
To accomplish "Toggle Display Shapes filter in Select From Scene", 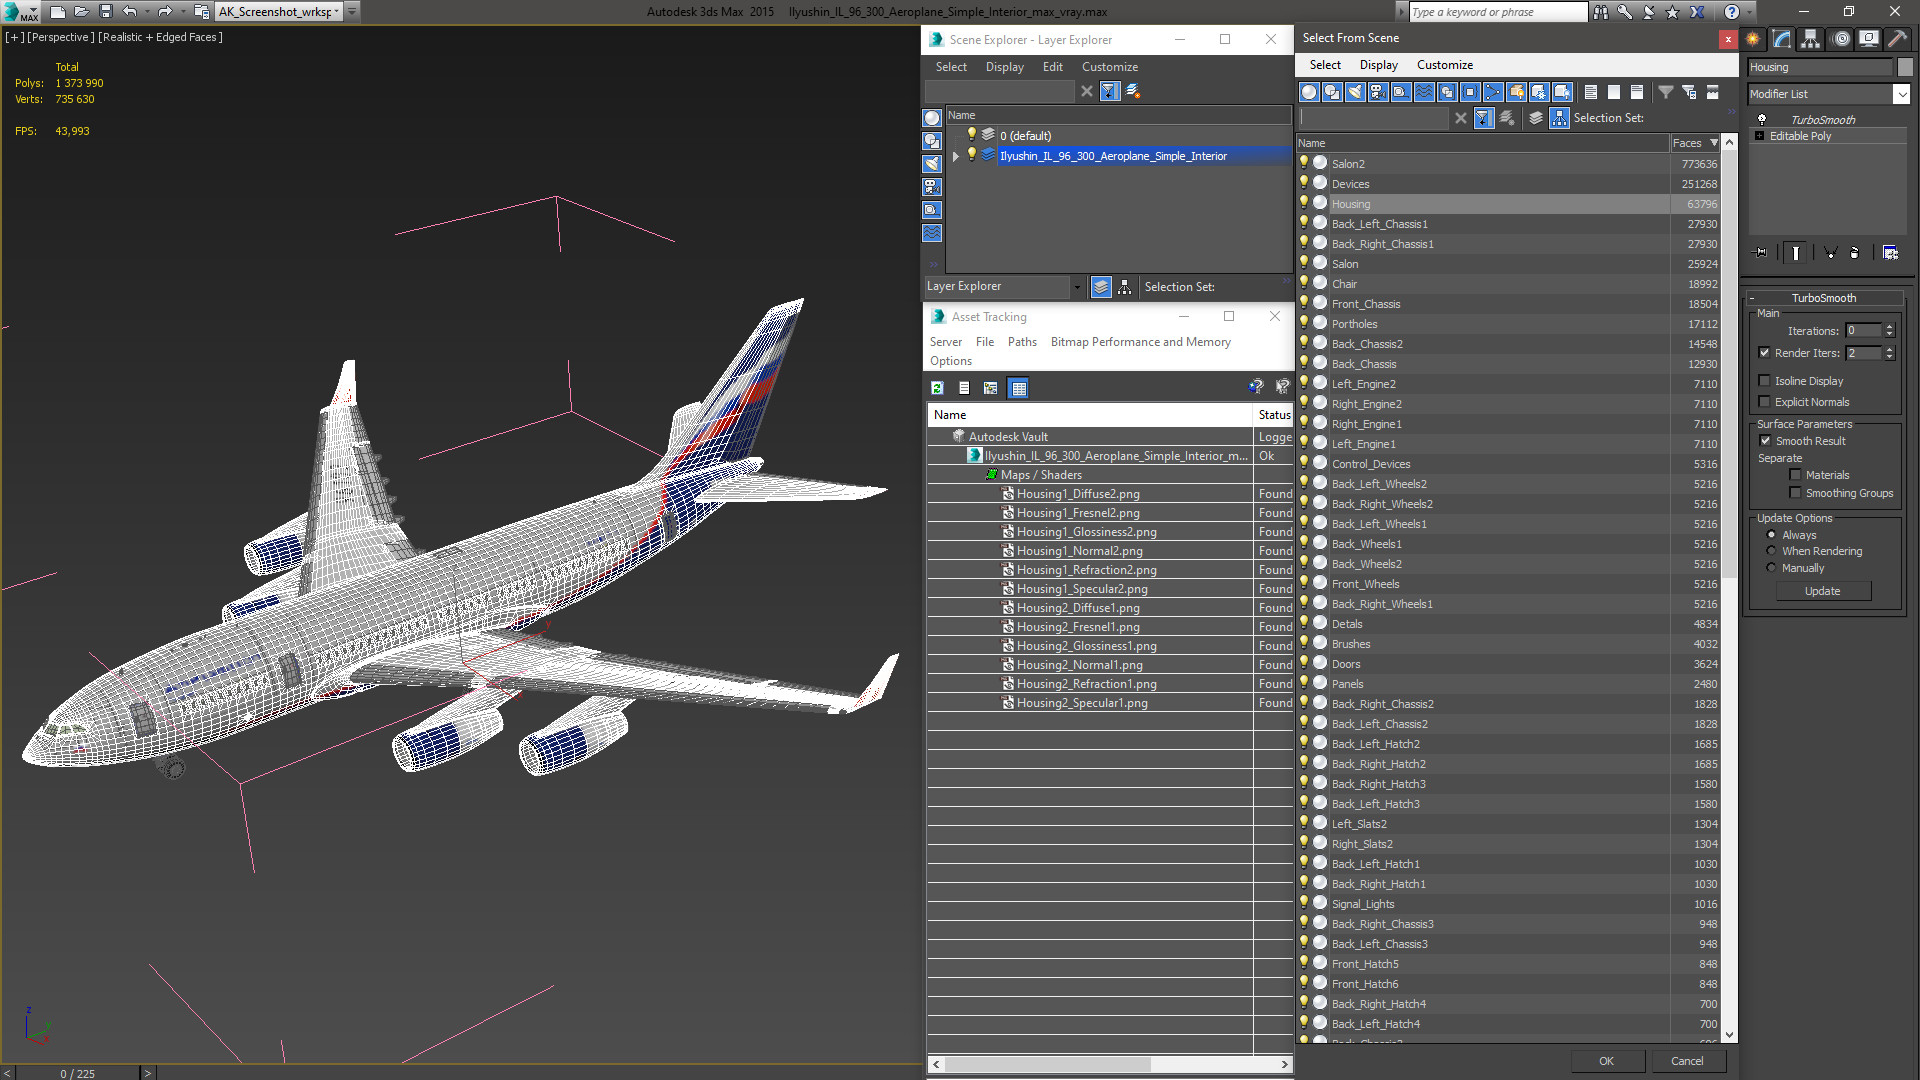I will 1332,92.
